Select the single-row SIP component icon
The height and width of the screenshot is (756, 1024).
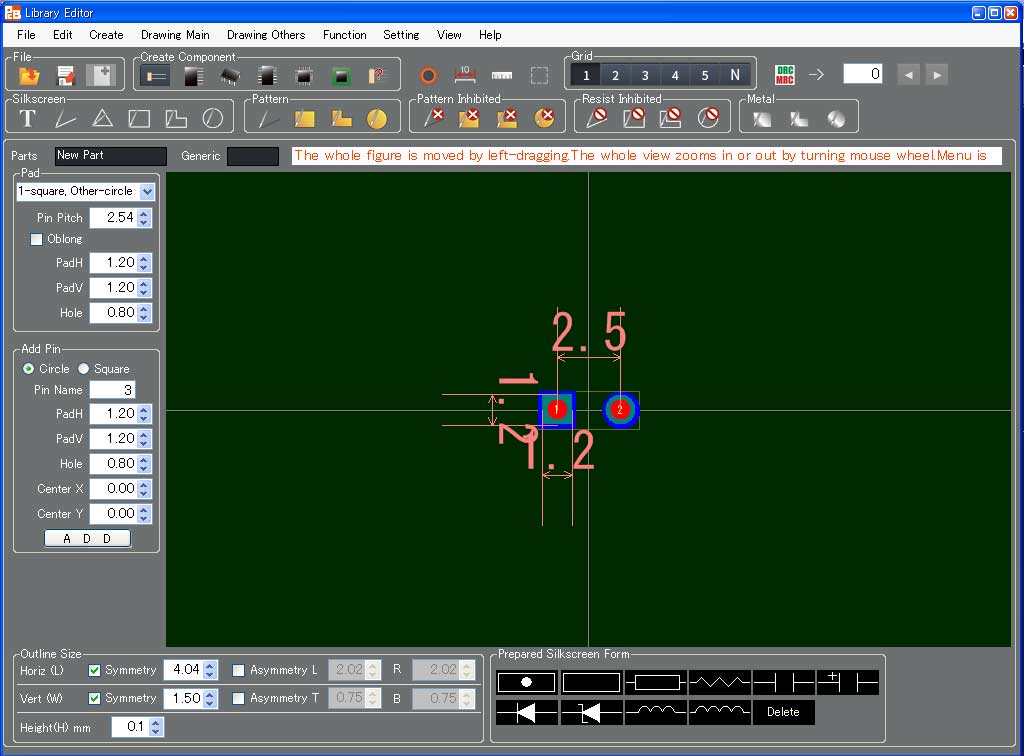click(193, 76)
